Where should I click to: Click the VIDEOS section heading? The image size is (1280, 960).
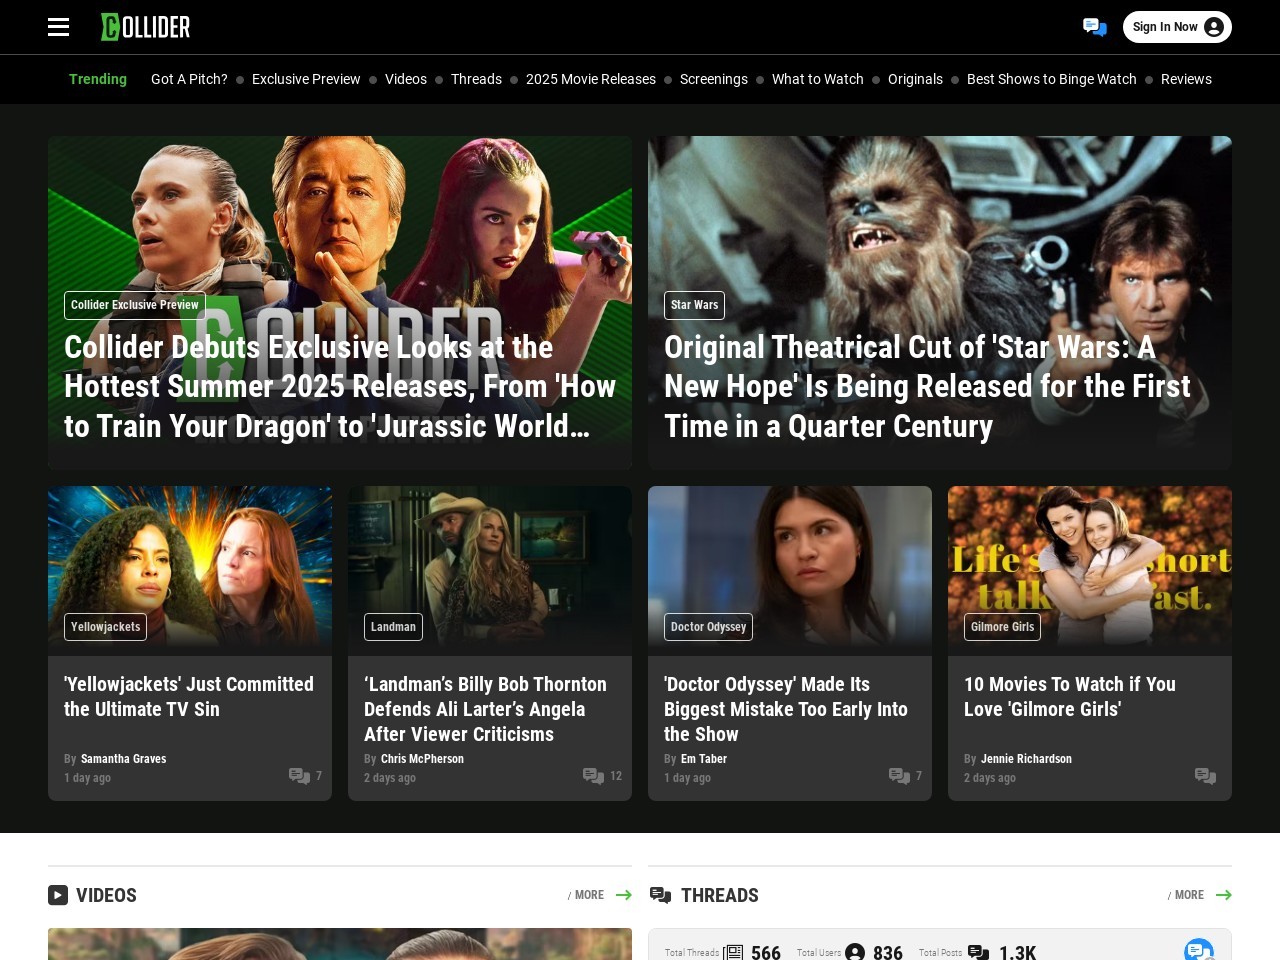point(106,895)
